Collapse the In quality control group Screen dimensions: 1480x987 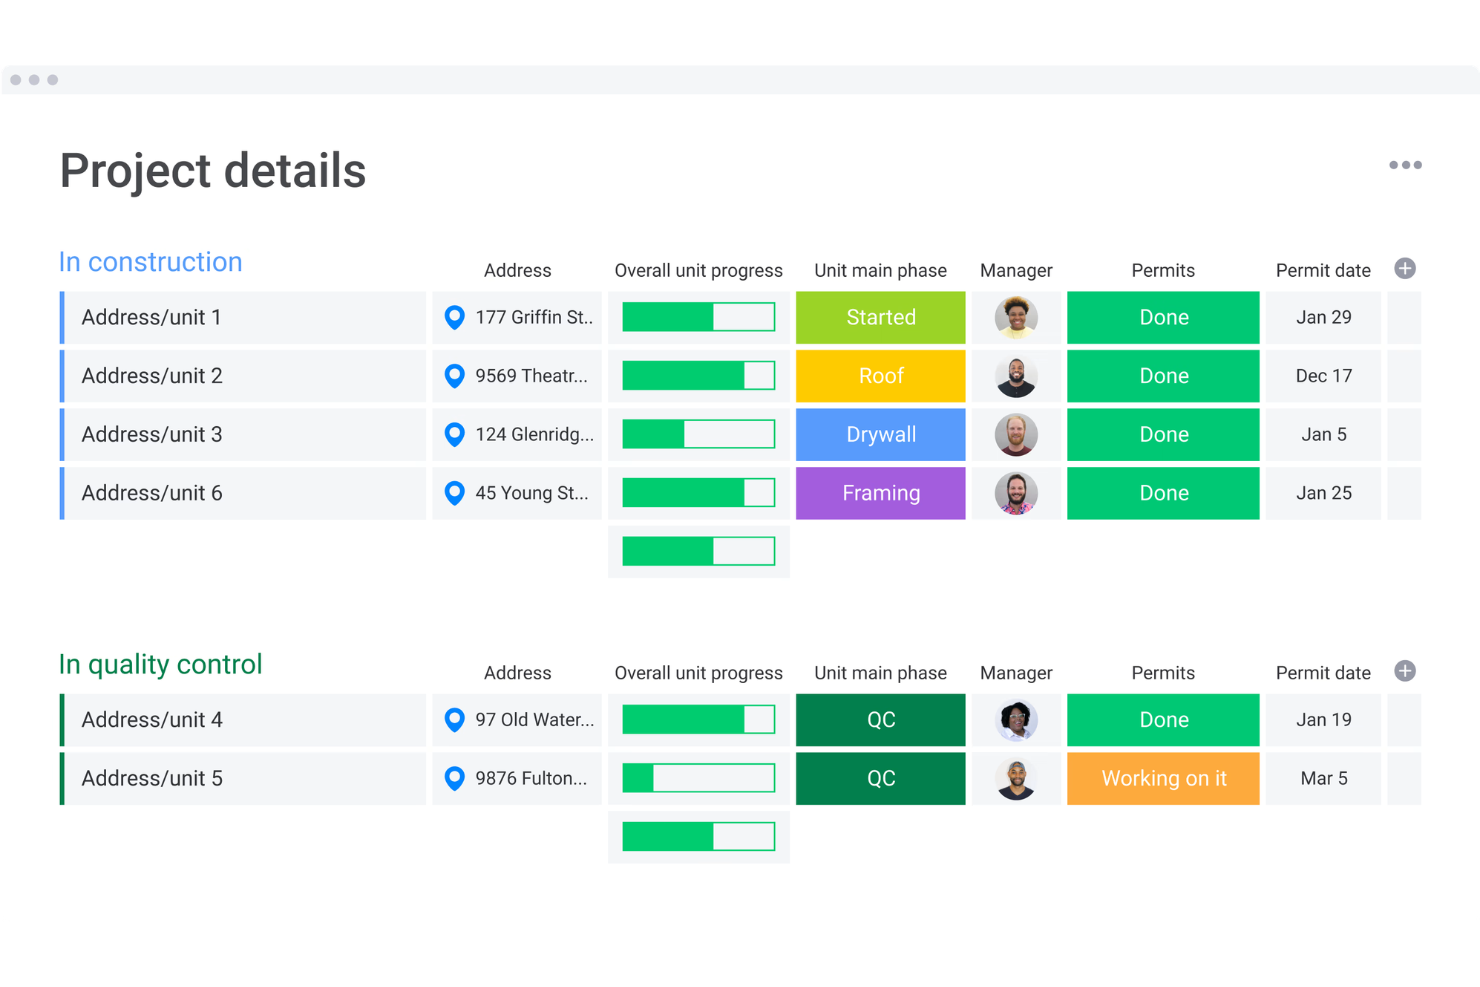tap(160, 664)
